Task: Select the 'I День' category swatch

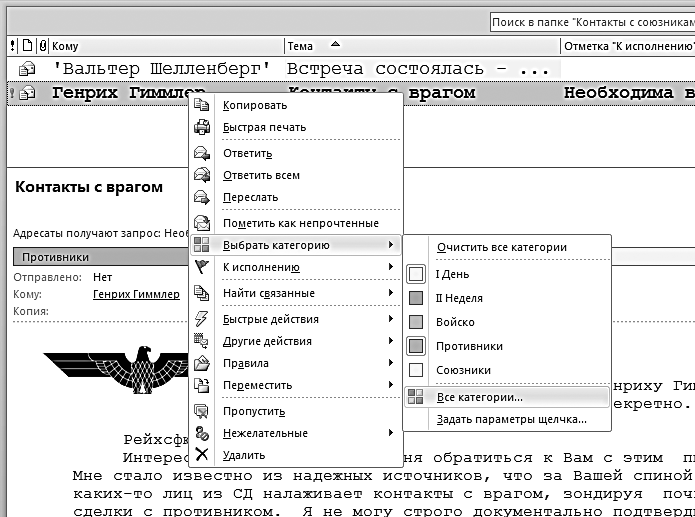Action: point(417,274)
